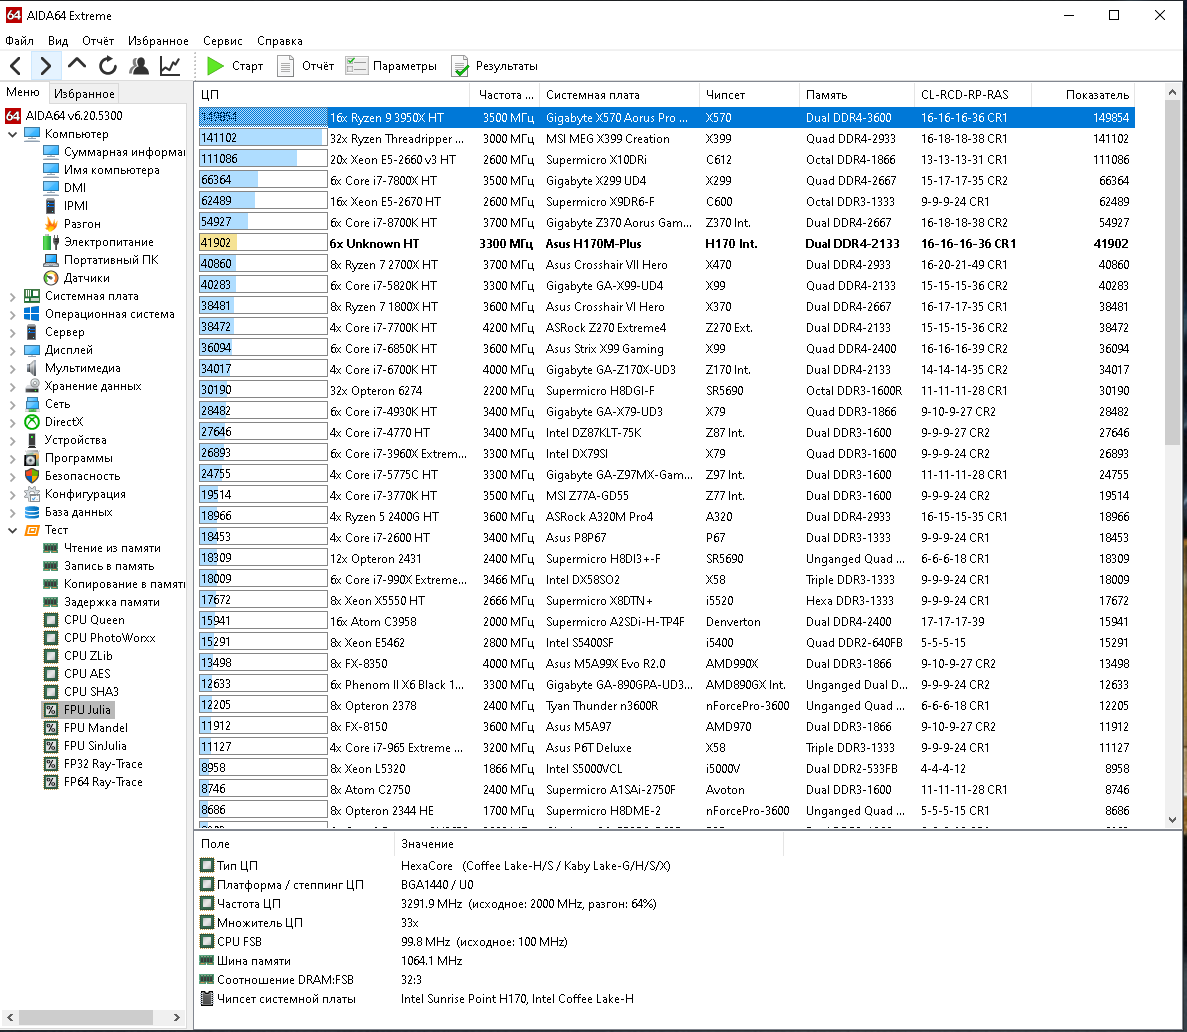Click the green Start button icon

coord(215,66)
